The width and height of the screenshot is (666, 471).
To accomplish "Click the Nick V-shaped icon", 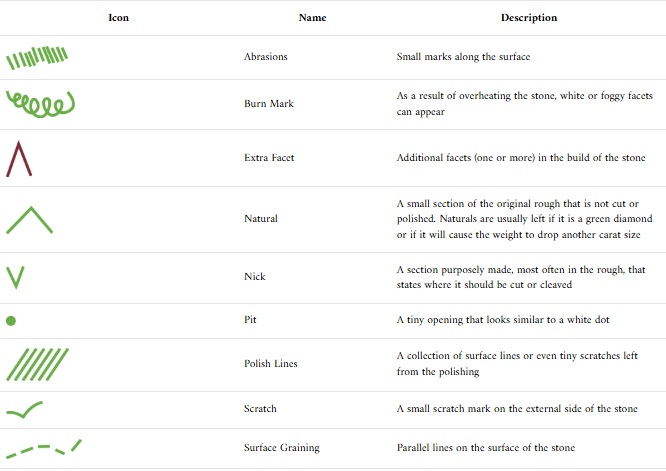I will (15, 277).
